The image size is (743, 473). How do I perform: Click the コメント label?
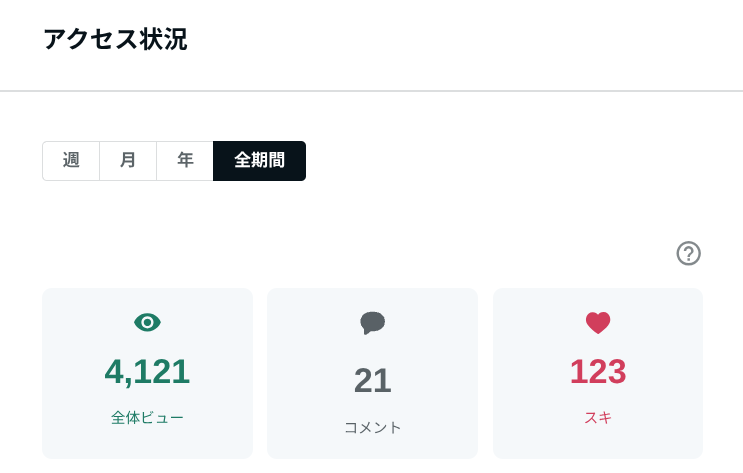[372, 428]
